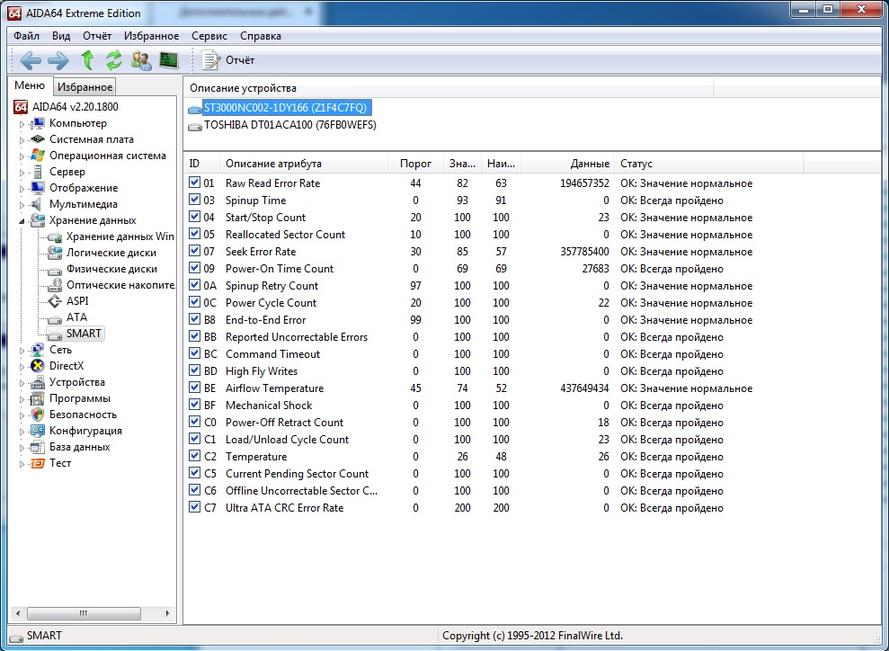Click the Оптические накопители drive icon
889x651 pixels.
(55, 285)
